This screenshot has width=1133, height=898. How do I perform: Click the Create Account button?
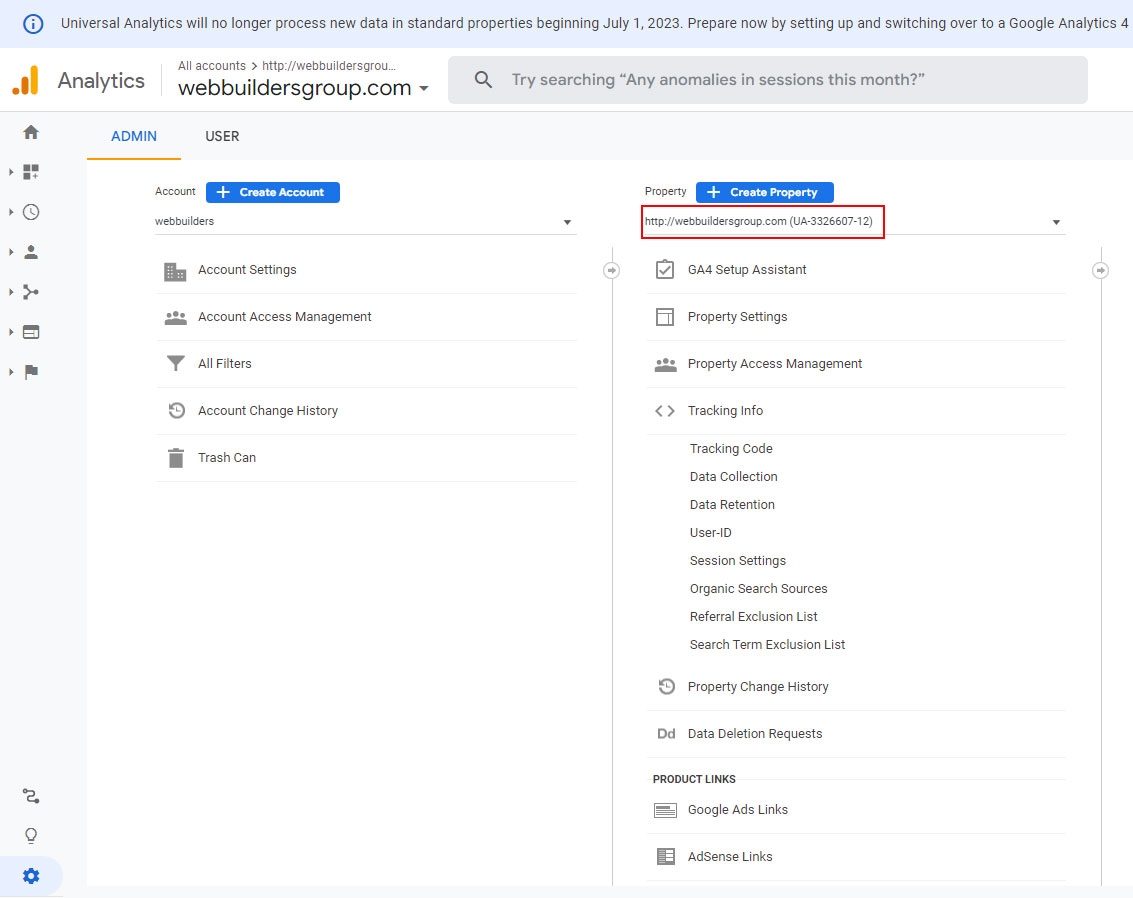[272, 192]
